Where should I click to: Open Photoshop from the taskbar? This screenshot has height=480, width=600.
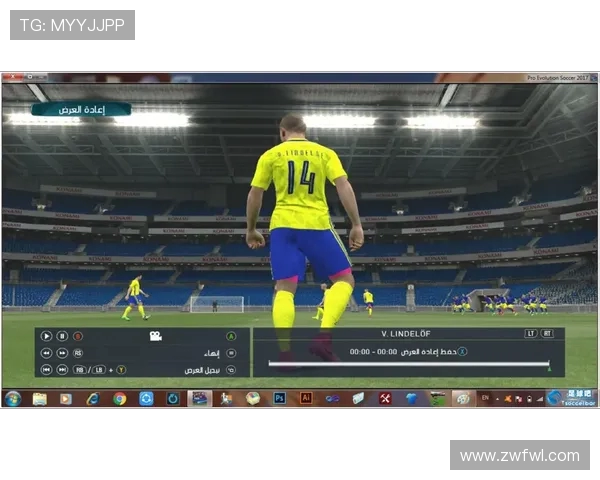[279, 398]
